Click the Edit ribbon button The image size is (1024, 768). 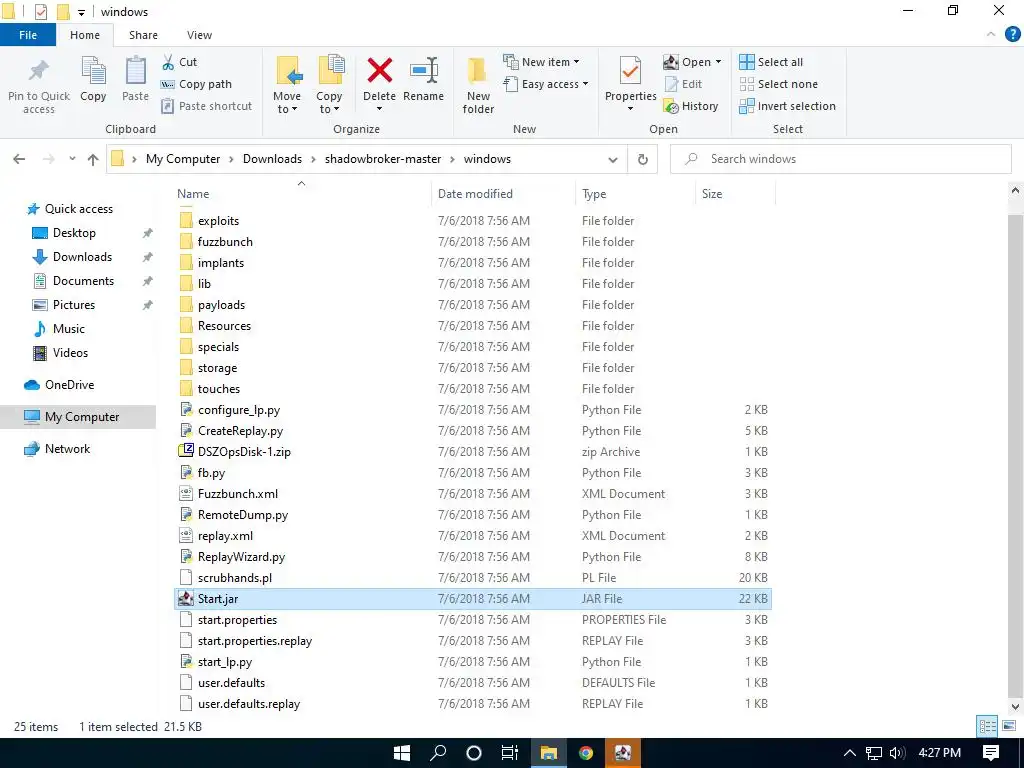click(683, 84)
